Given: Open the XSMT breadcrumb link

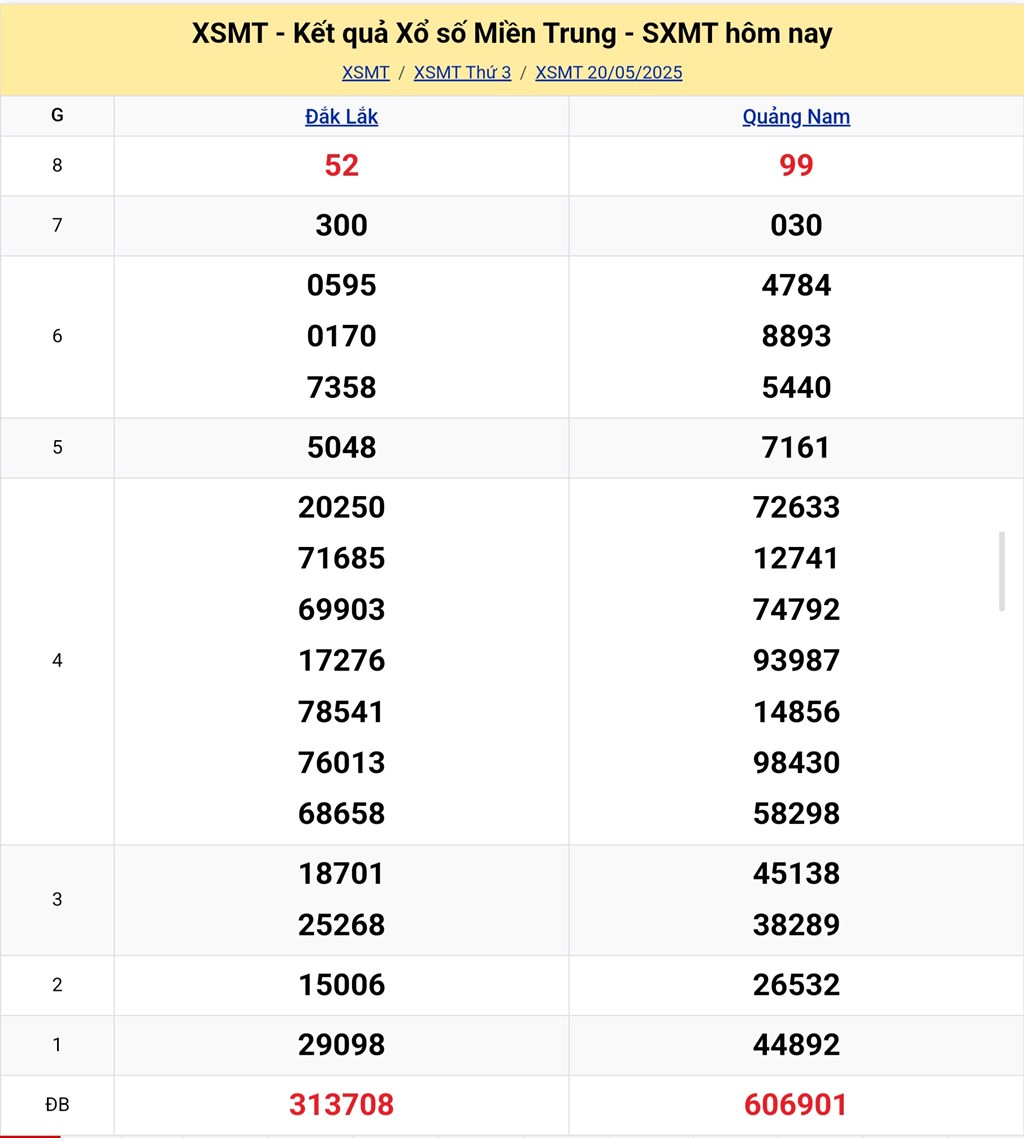Looking at the screenshot, I should tap(365, 73).
